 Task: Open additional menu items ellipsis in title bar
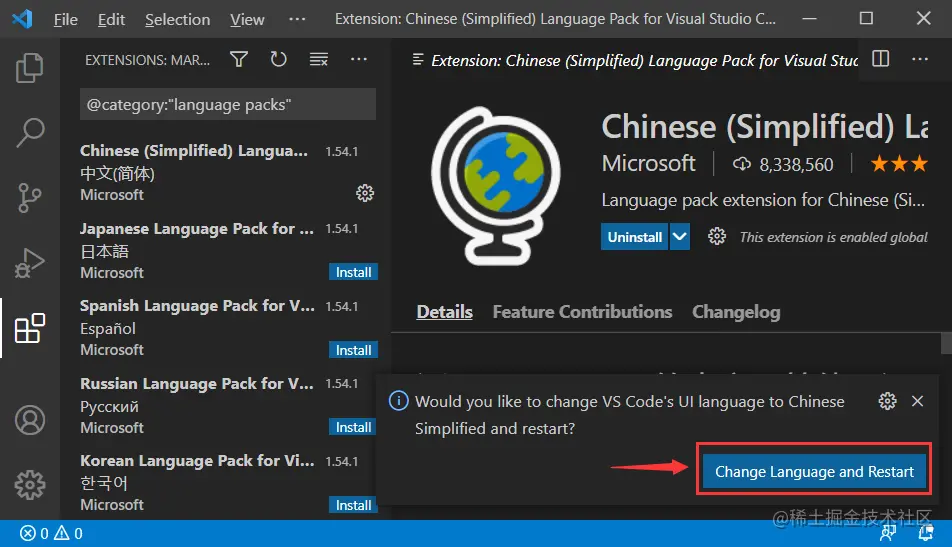(297, 19)
